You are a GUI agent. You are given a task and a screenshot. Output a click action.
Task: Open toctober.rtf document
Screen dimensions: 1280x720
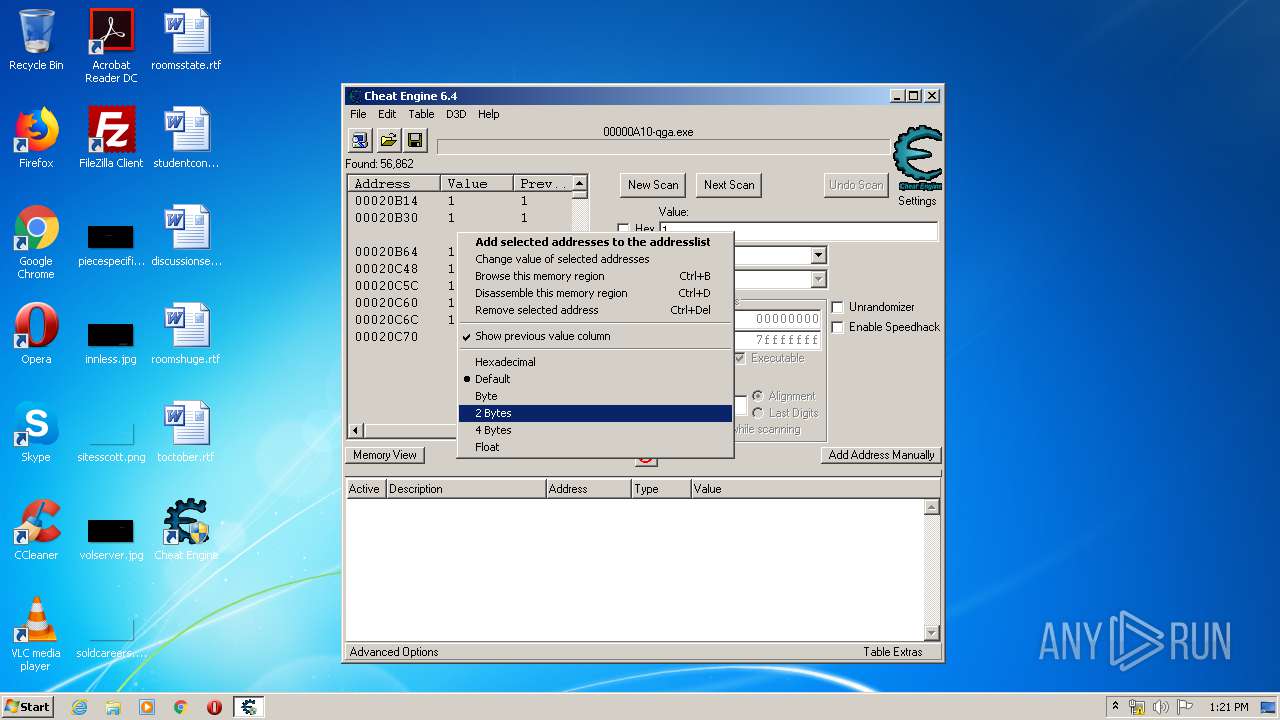pyautogui.click(x=186, y=432)
